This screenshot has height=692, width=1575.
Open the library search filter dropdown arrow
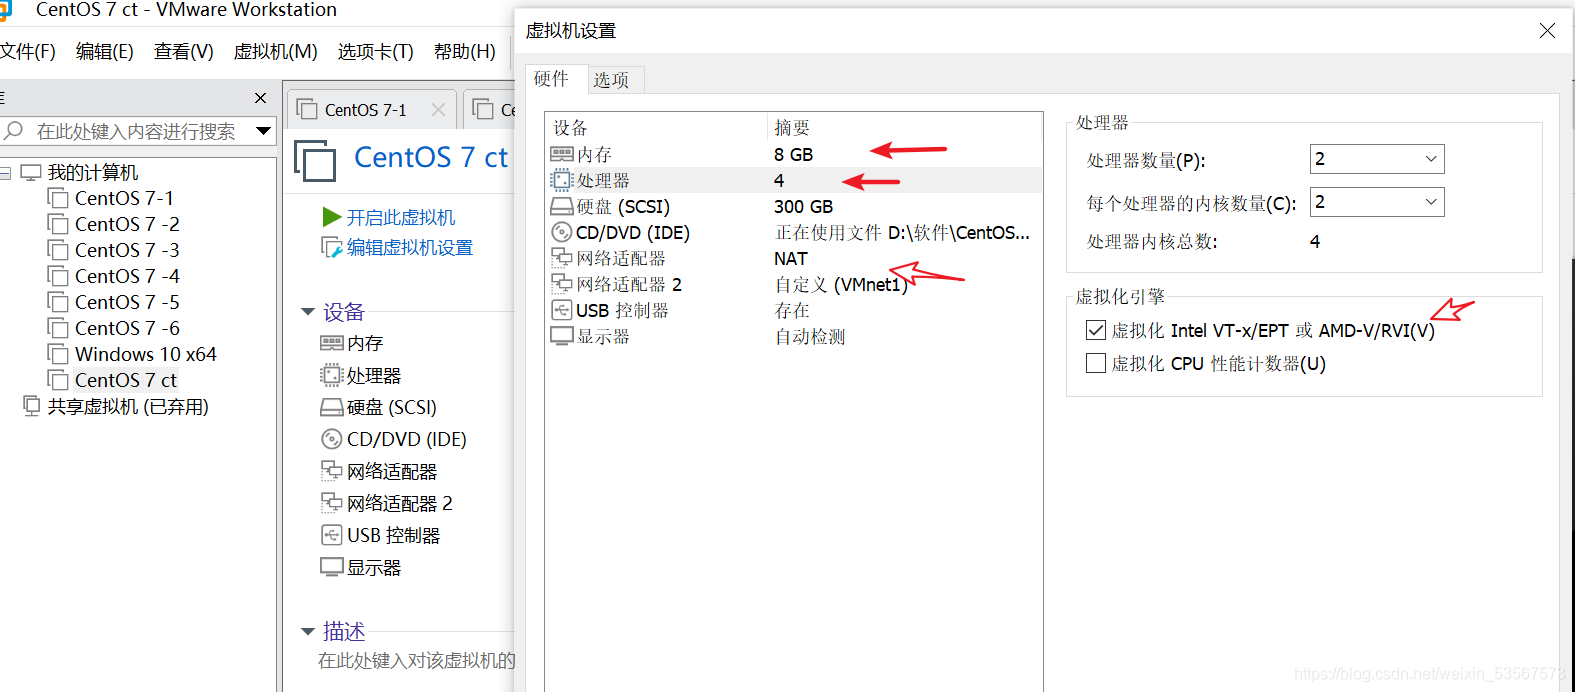[264, 130]
